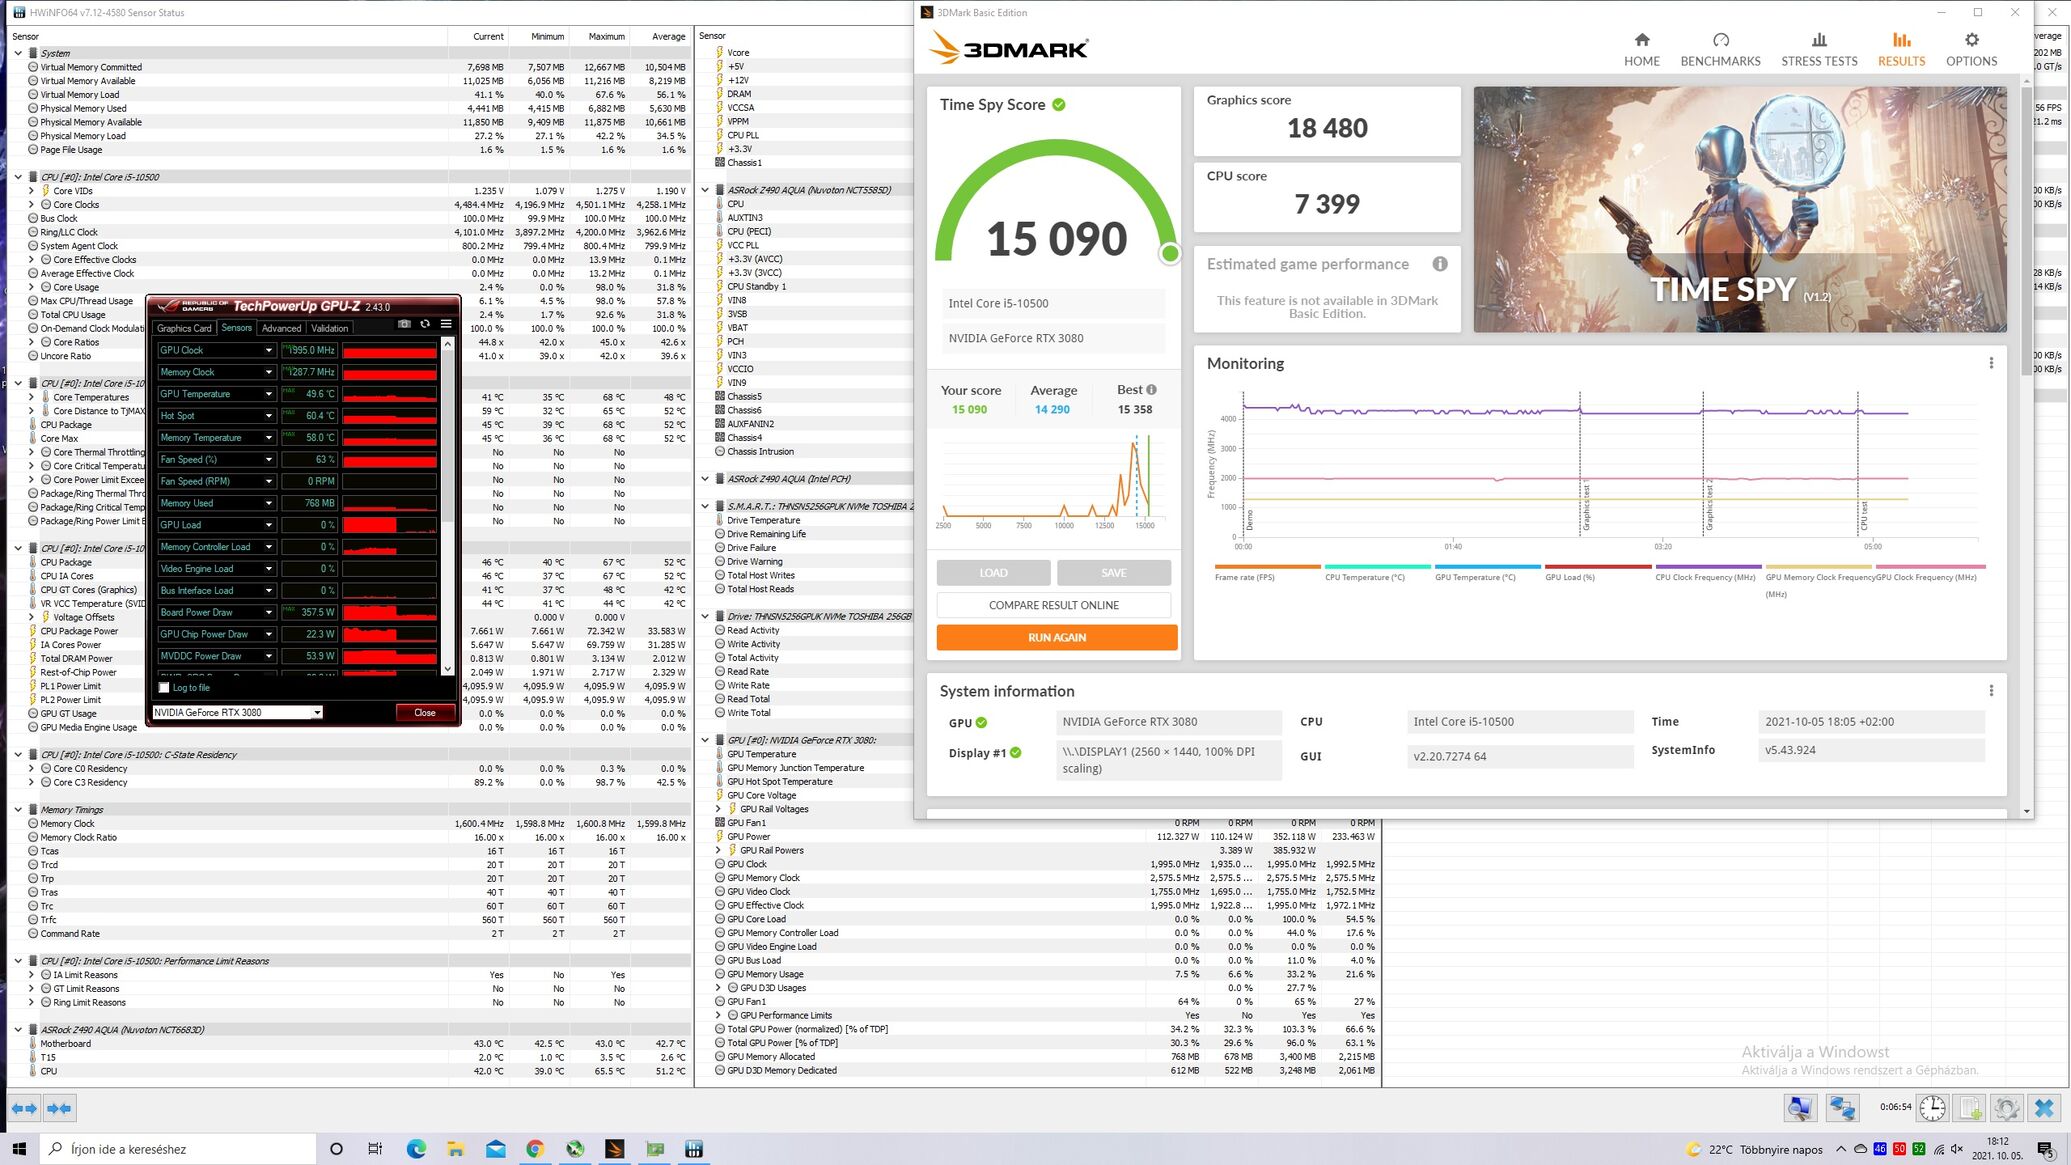Click HWiNFO collapse columns arrows button
This screenshot has height=1165, width=2071.
[59, 1108]
